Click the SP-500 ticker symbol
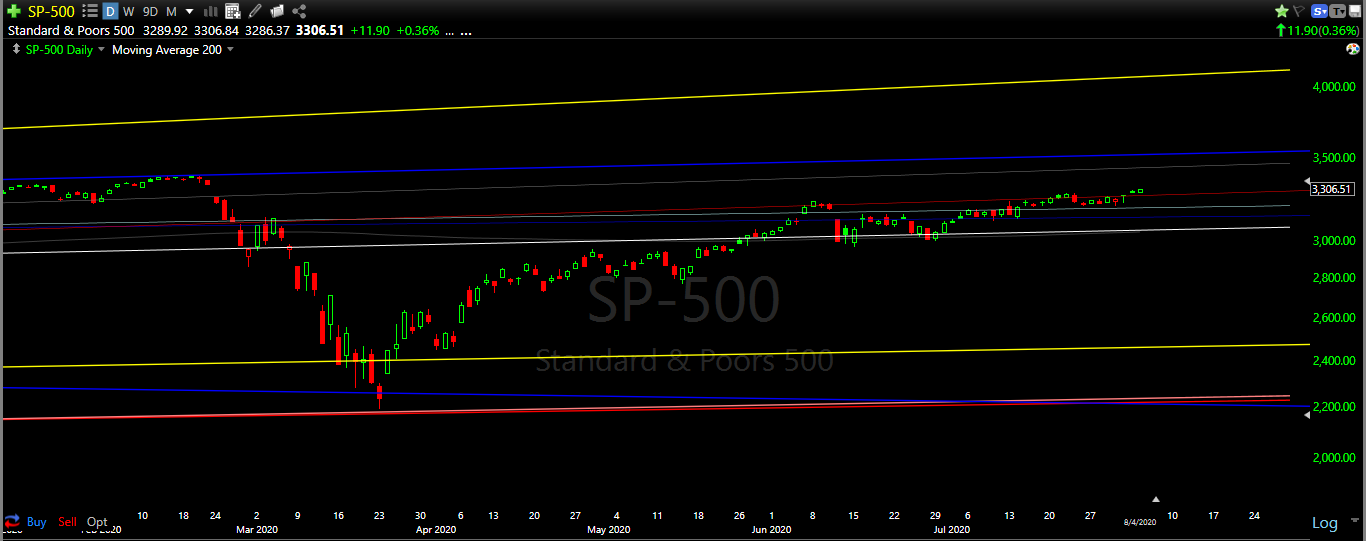 [x=51, y=11]
